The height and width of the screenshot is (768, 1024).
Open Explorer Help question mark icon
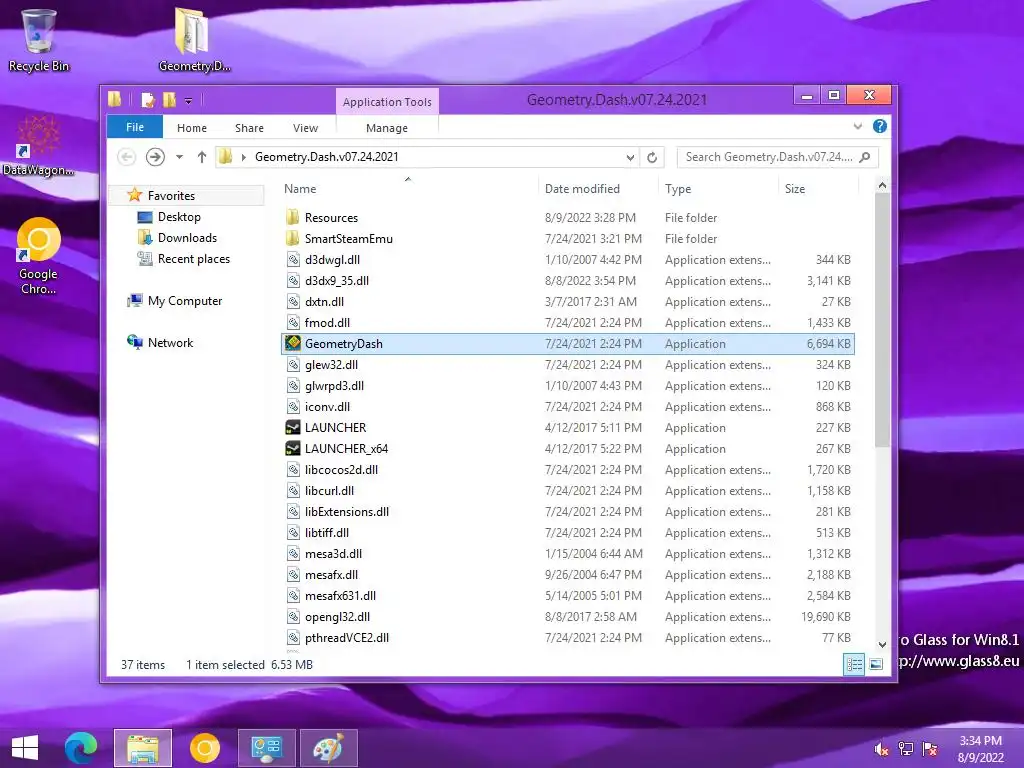tap(880, 126)
